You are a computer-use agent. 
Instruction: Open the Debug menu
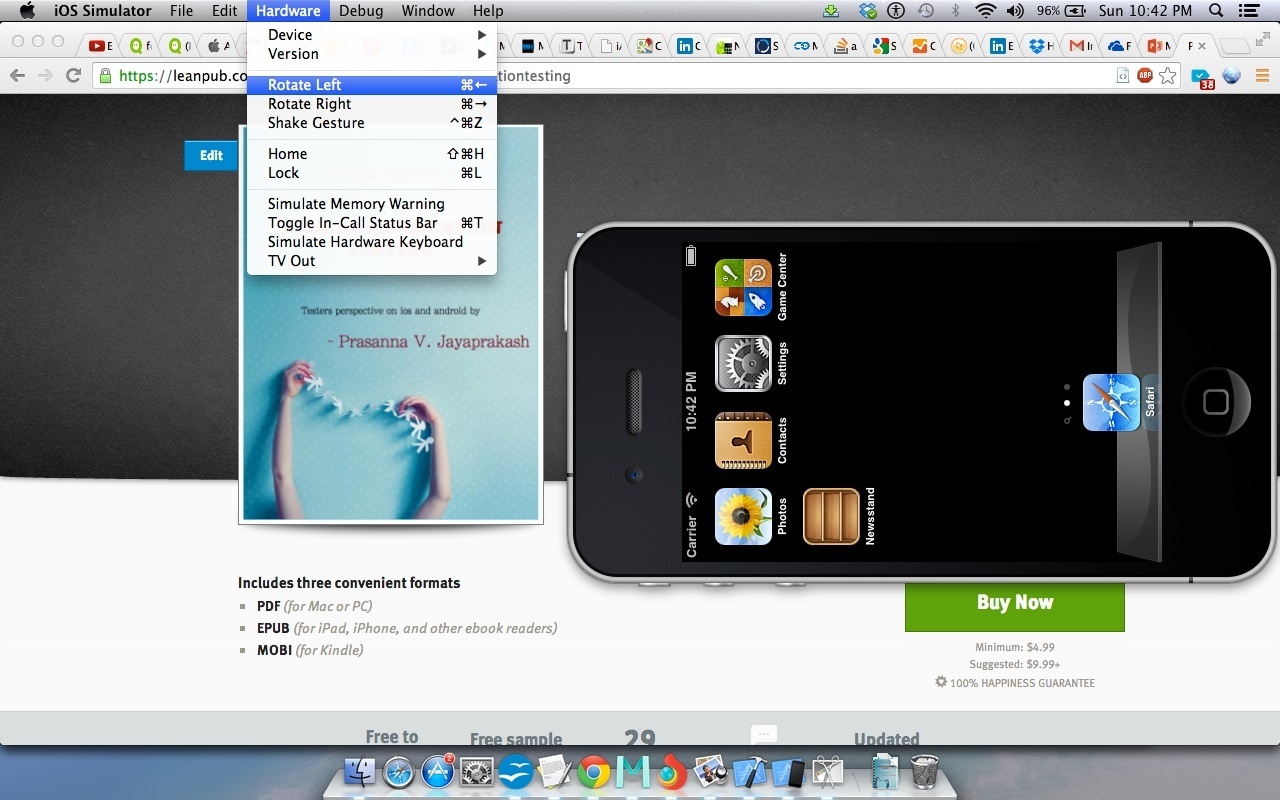tap(360, 11)
